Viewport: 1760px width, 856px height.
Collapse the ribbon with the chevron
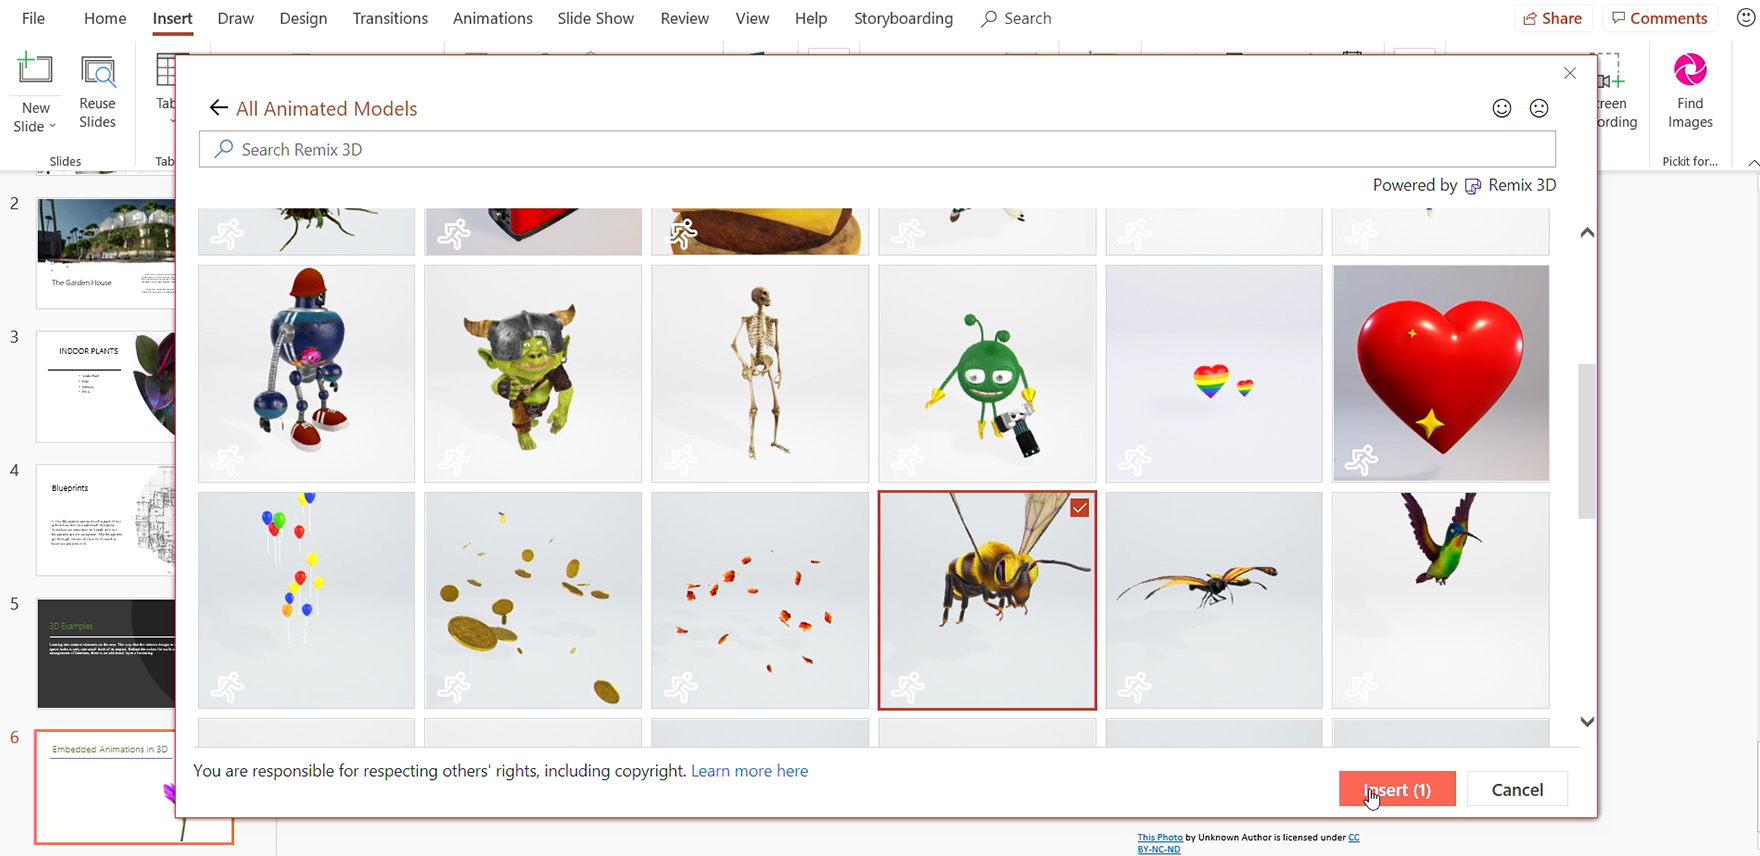[1753, 162]
